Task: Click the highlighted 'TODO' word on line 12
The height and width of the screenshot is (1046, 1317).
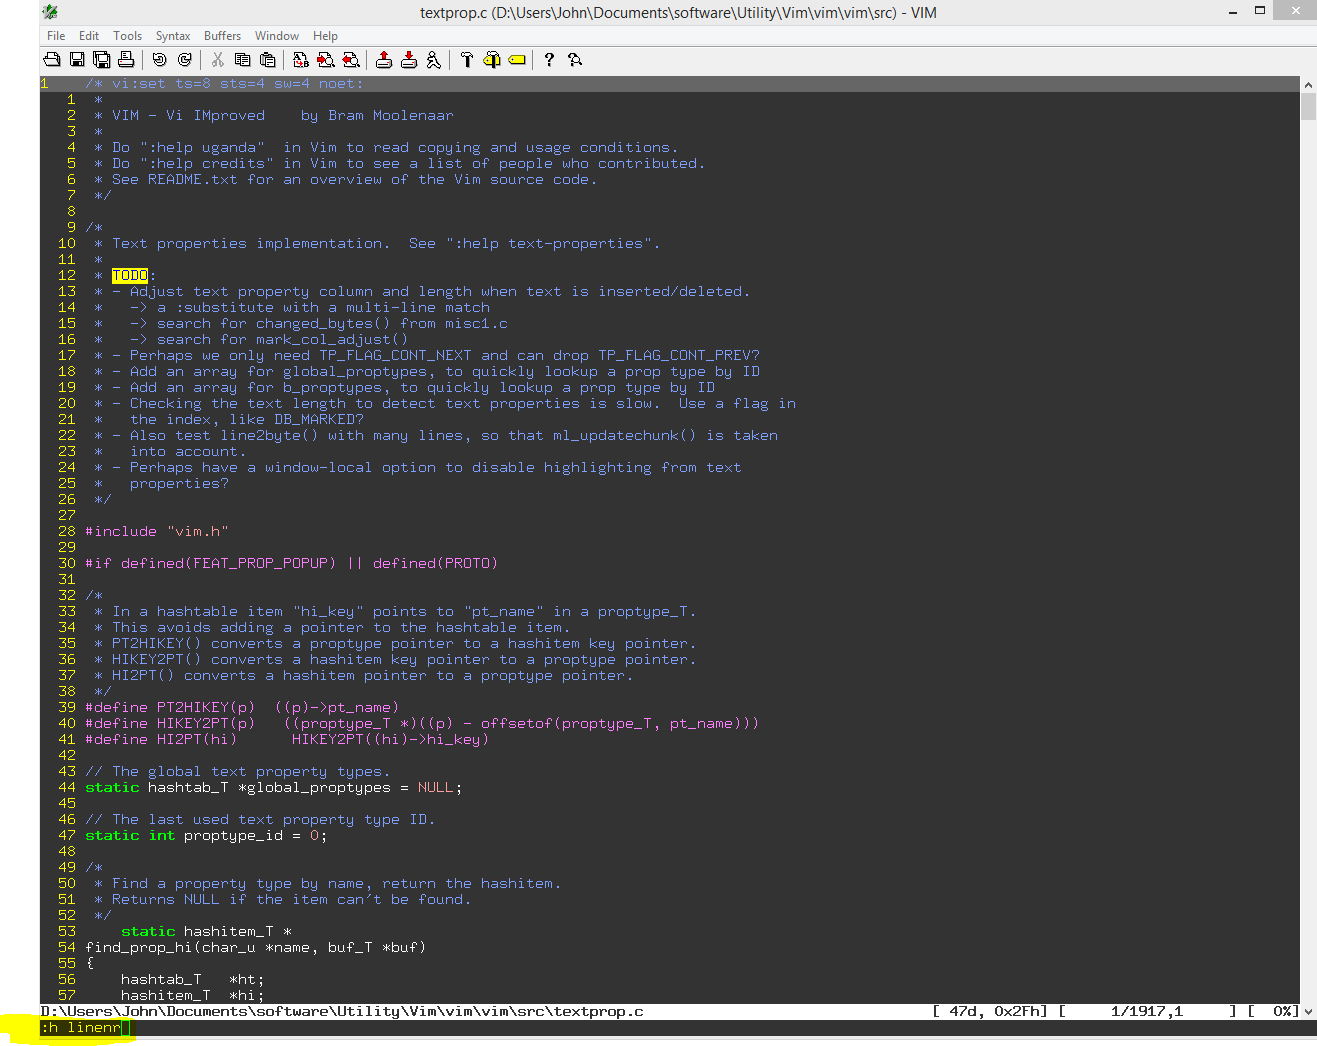Action: tap(130, 275)
